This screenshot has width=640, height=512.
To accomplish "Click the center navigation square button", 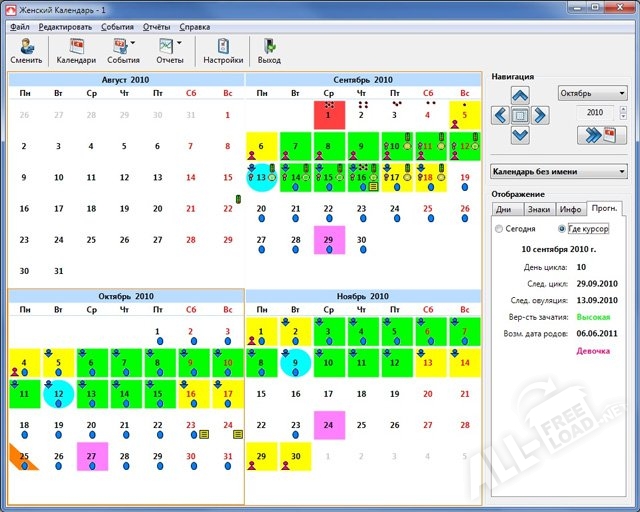I will point(520,115).
